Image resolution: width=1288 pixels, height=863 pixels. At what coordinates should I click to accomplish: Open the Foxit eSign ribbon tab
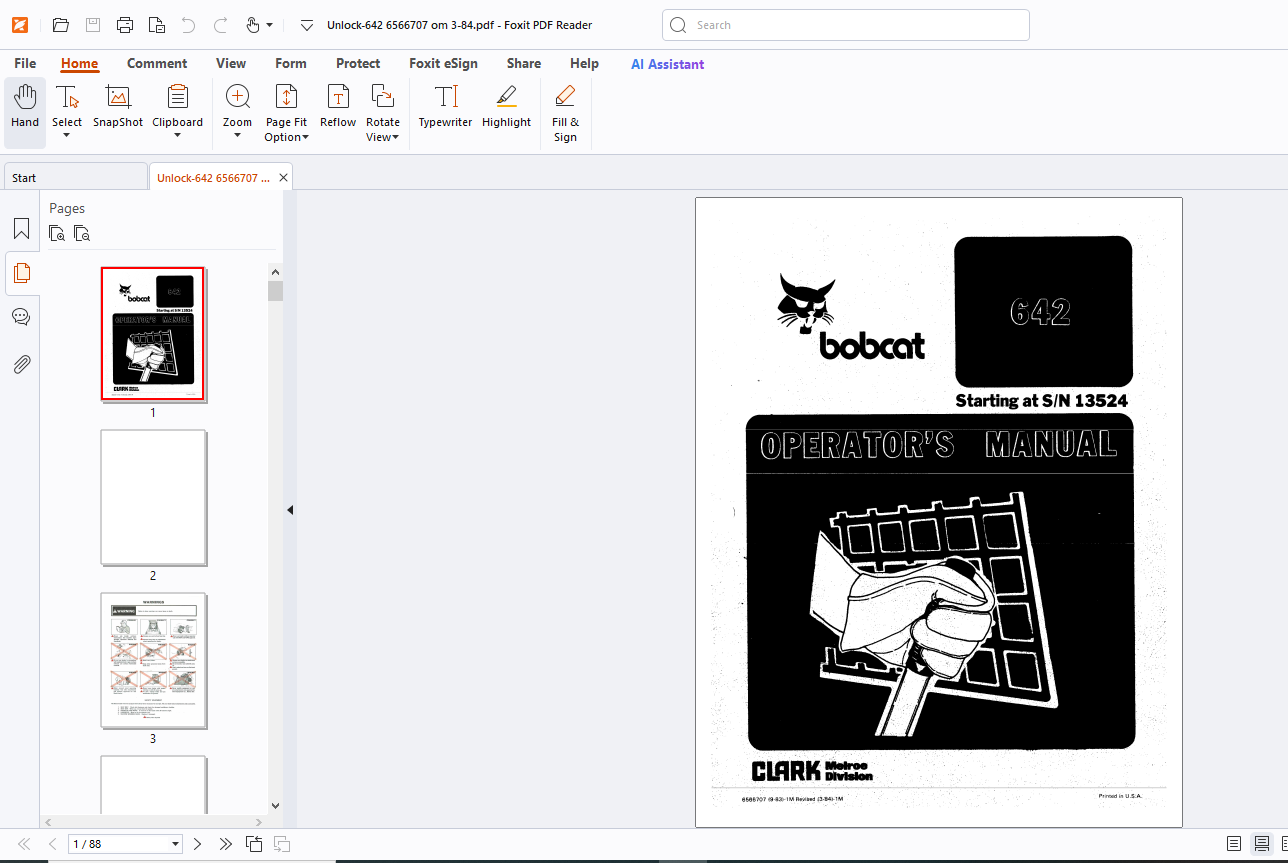point(443,63)
